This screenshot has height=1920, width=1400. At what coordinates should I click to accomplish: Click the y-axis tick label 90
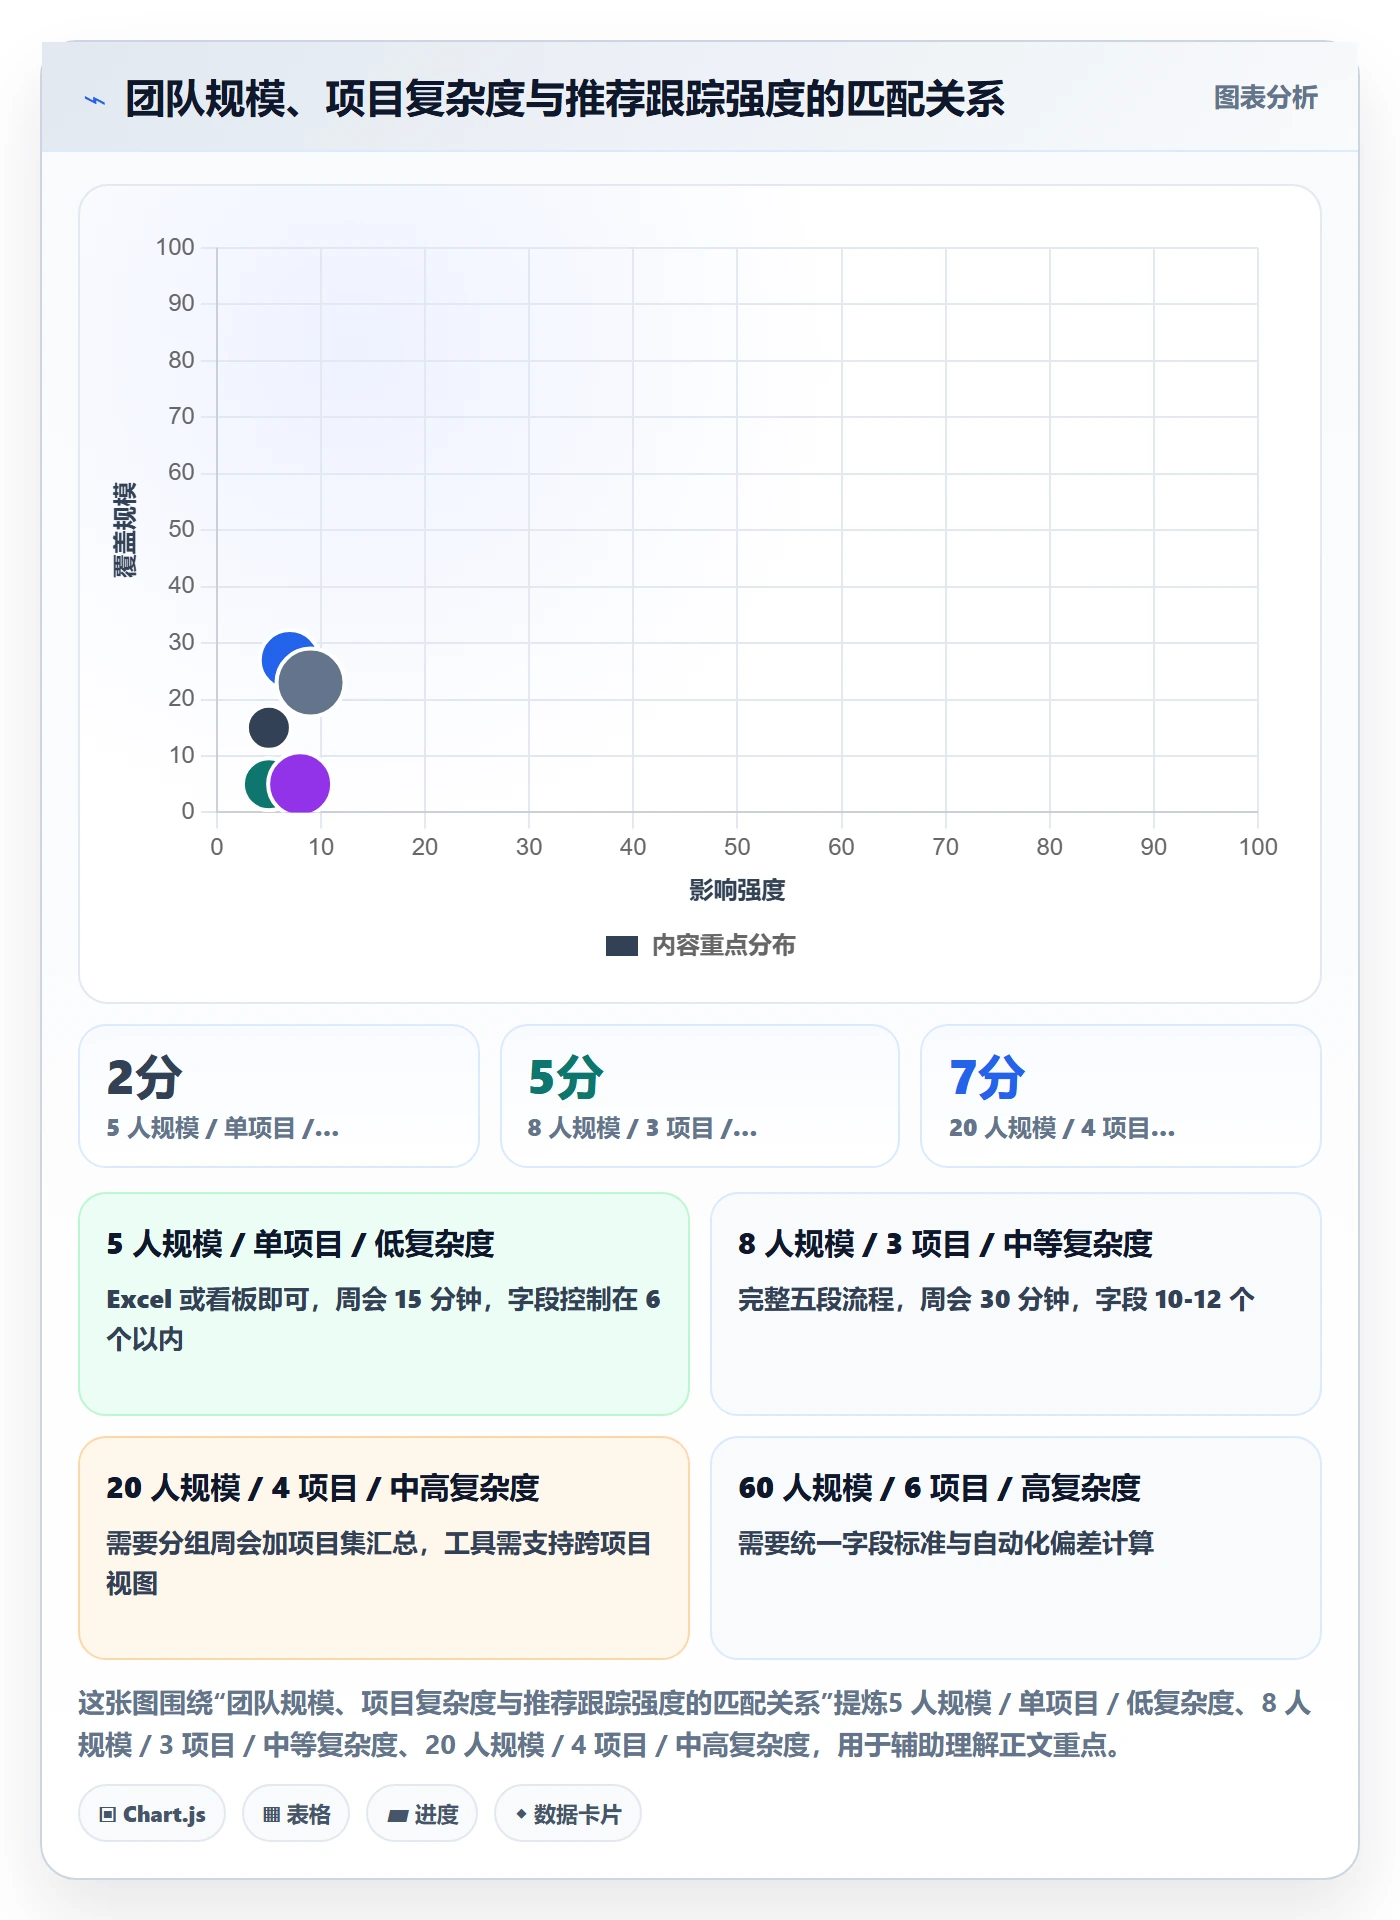[181, 303]
